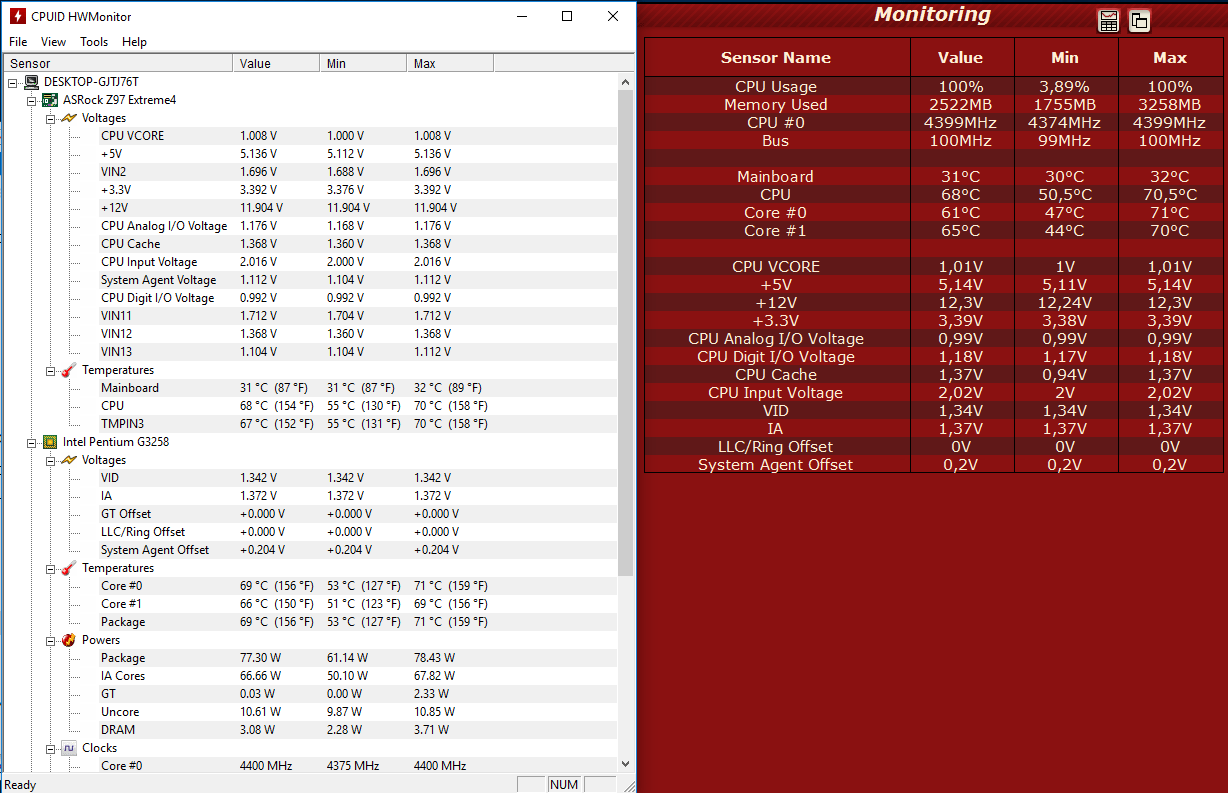Click the 77.30 W Package power value
This screenshot has width=1228, height=793.
pyautogui.click(x=260, y=658)
